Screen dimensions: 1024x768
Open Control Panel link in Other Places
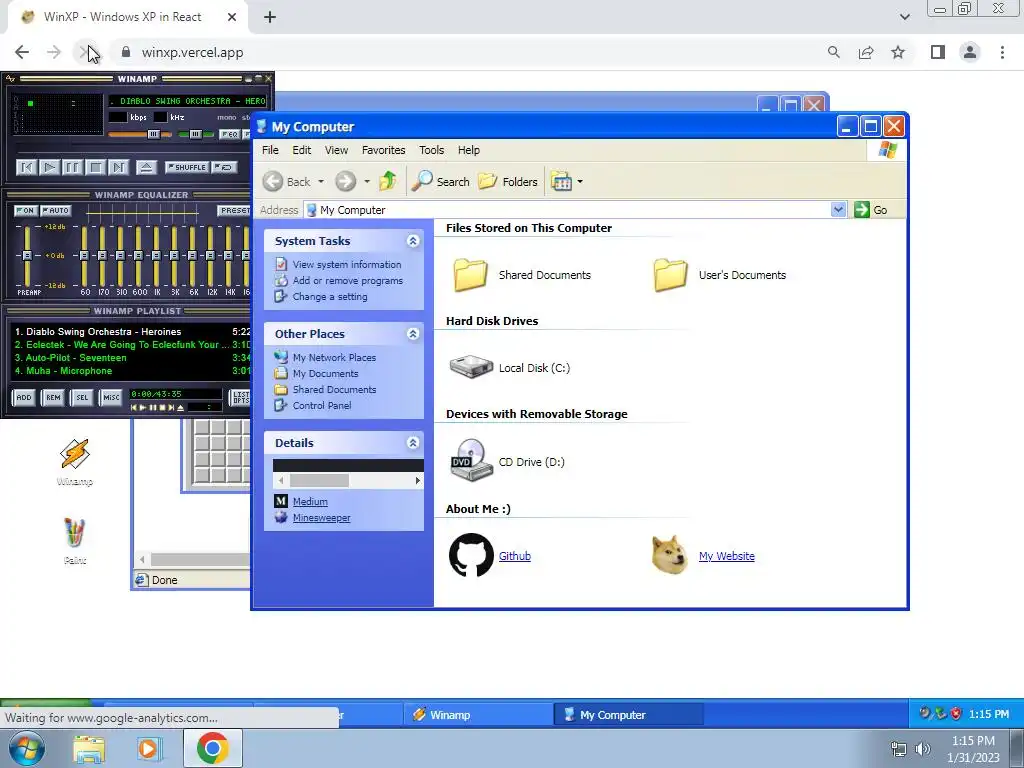pyautogui.click(x=322, y=406)
